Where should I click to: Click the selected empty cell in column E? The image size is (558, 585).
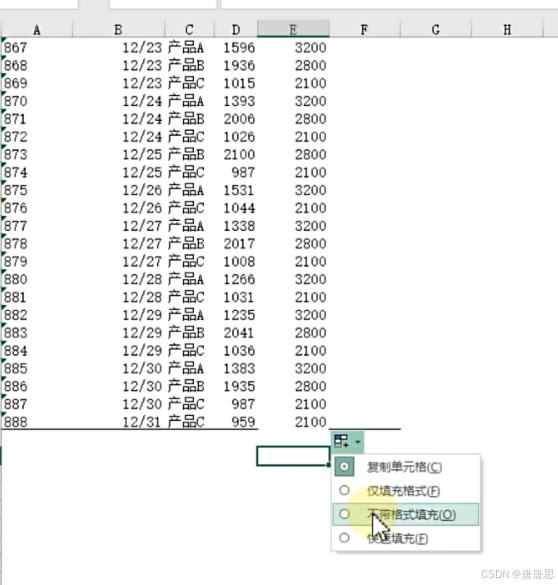(293, 456)
